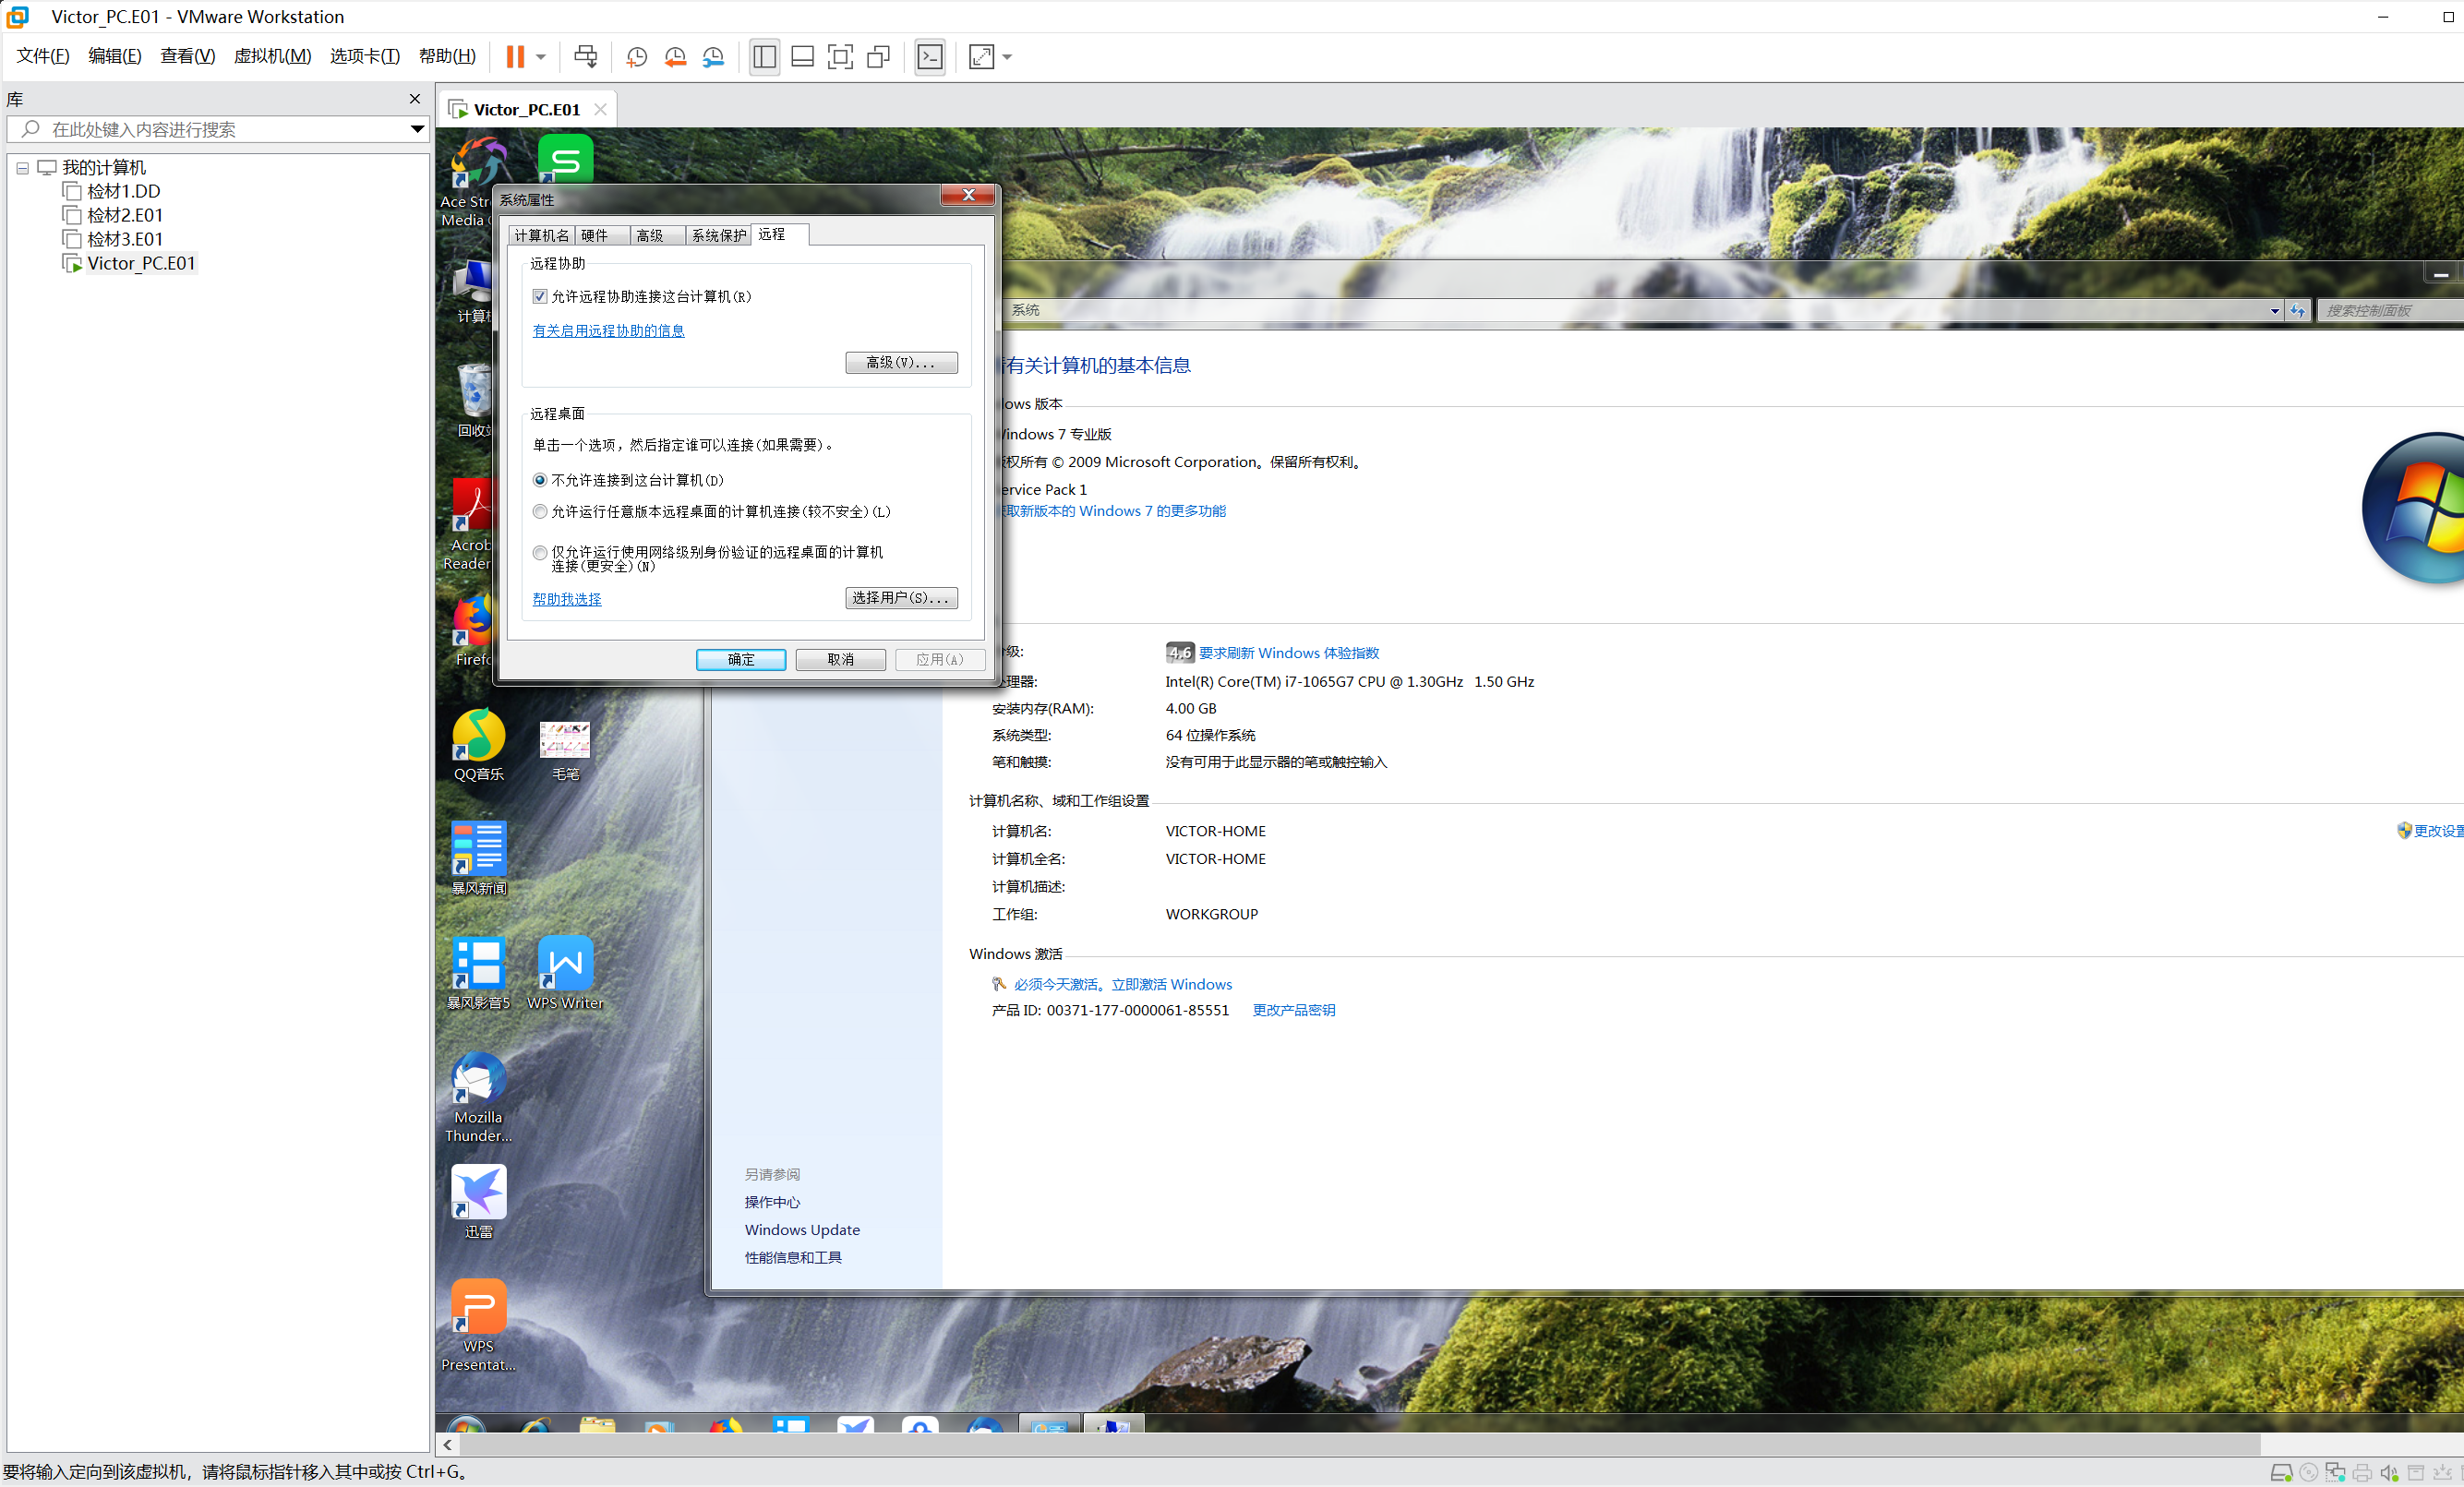The height and width of the screenshot is (1487, 2464).
Task: Click the 选择用户(S)... button
Action: 900,598
